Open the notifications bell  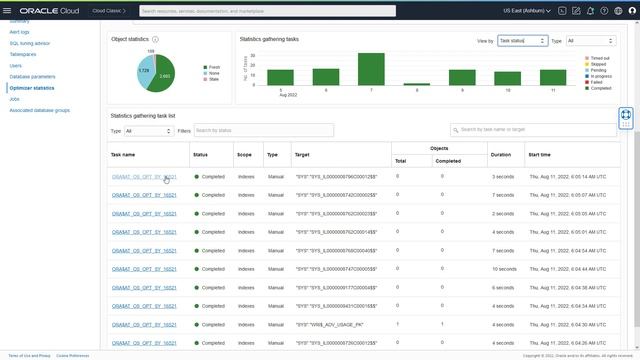point(590,11)
